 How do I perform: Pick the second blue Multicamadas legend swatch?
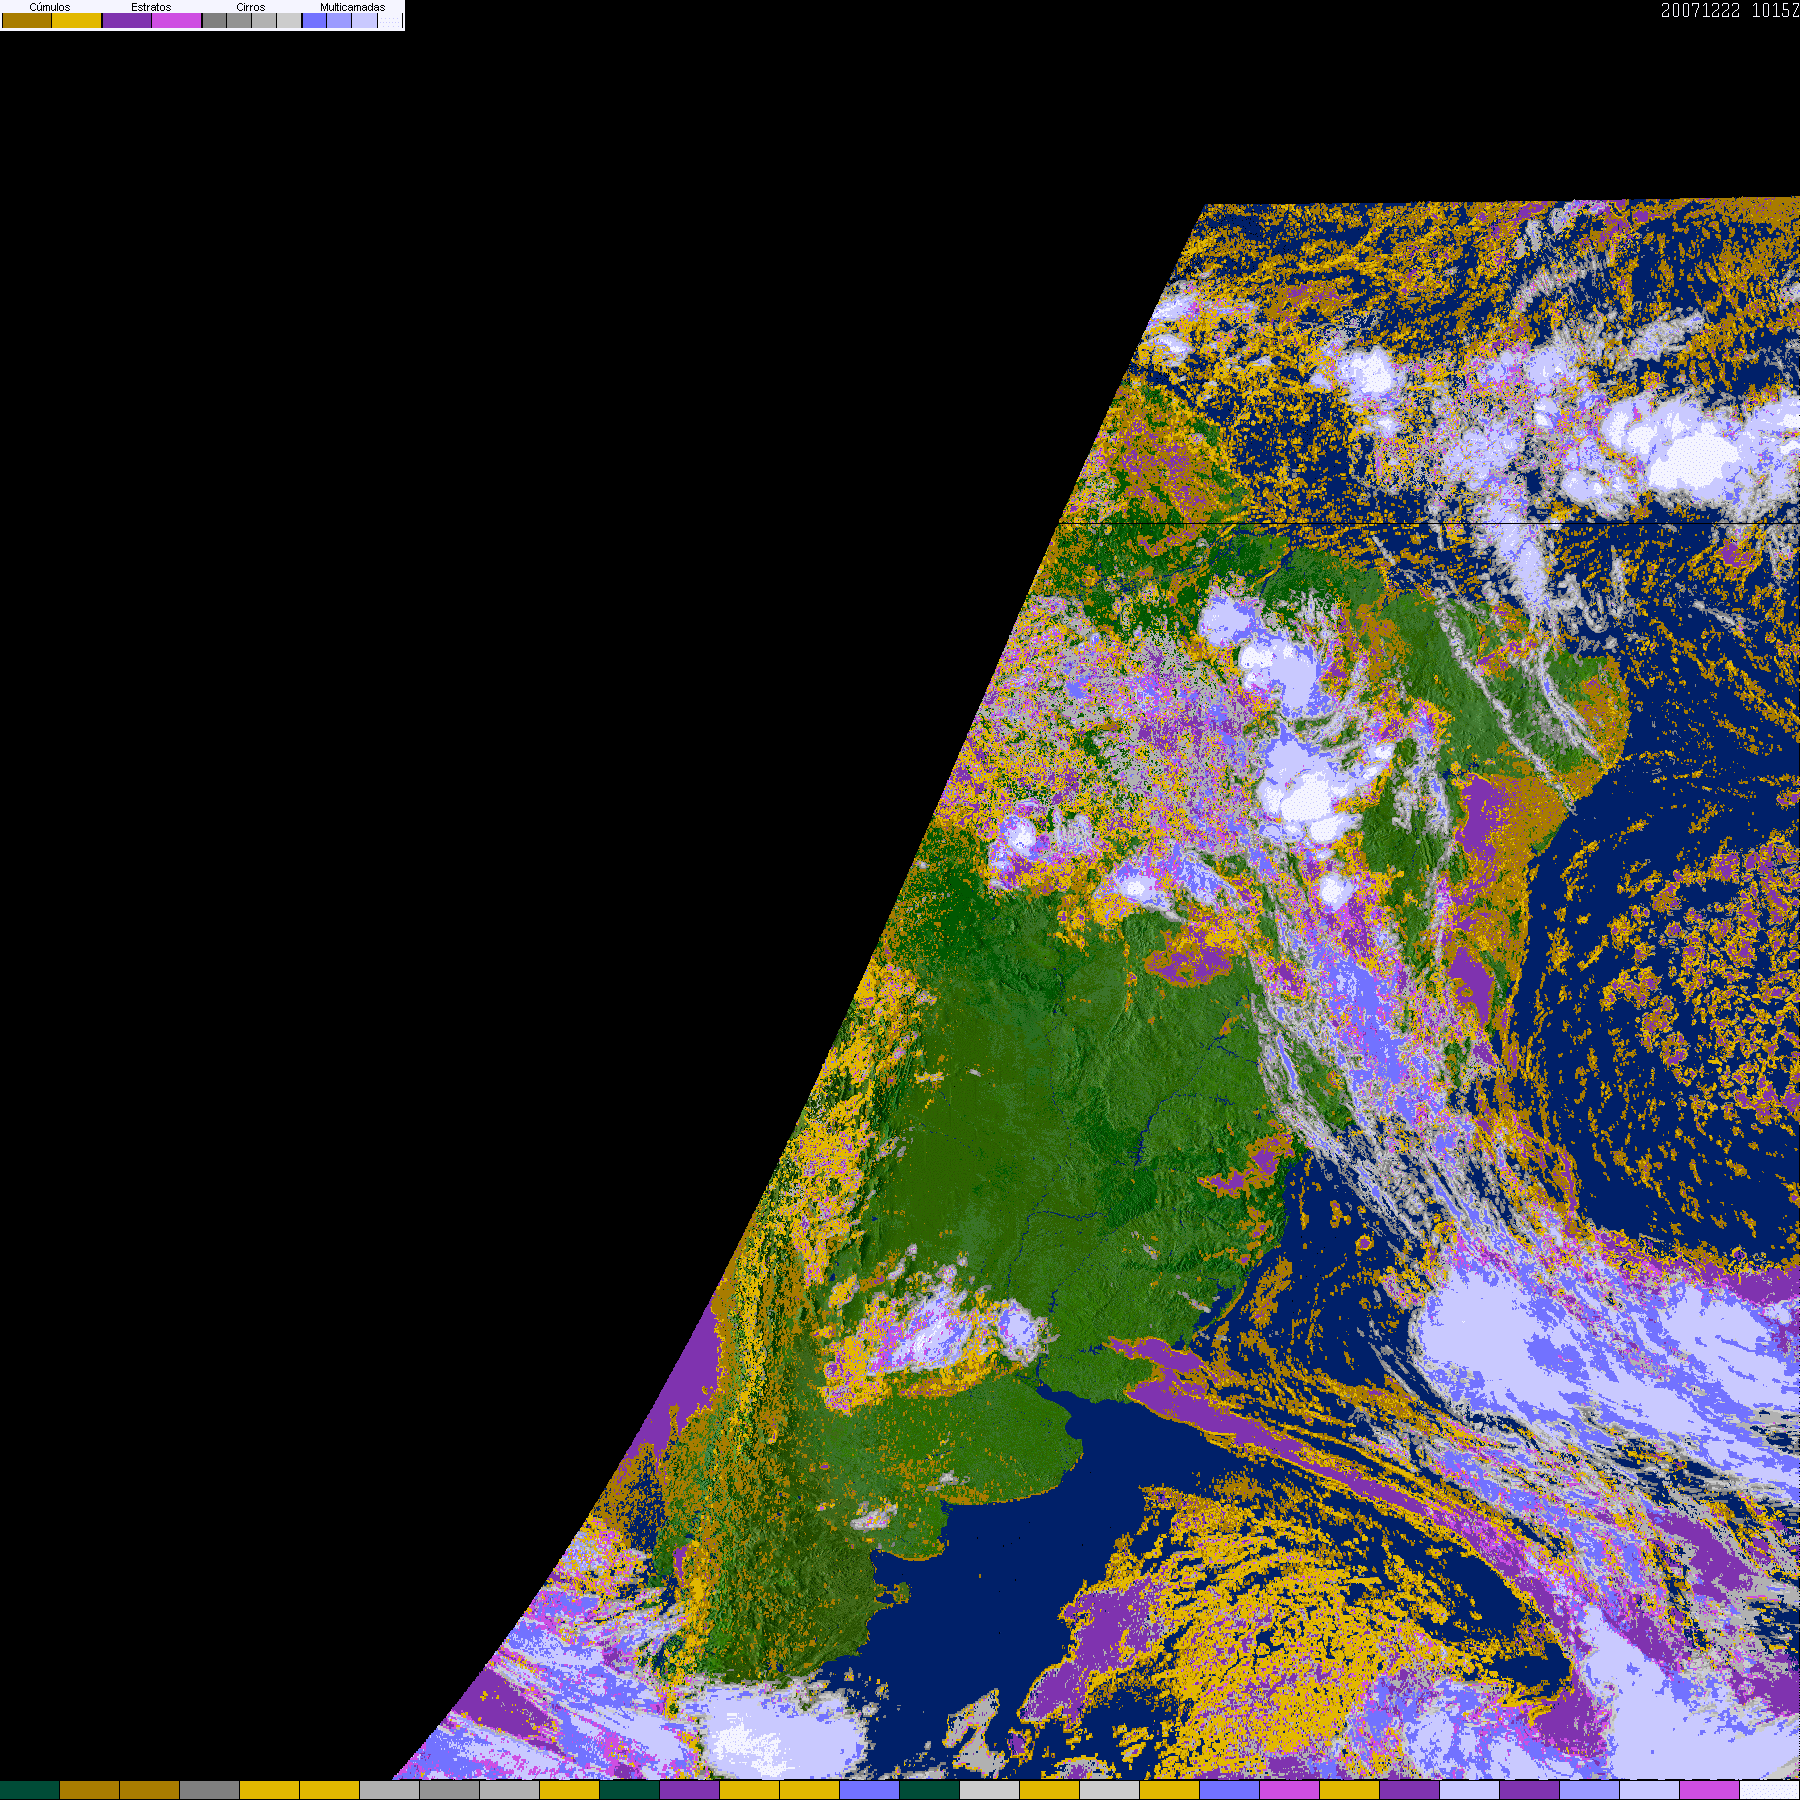coord(339,20)
